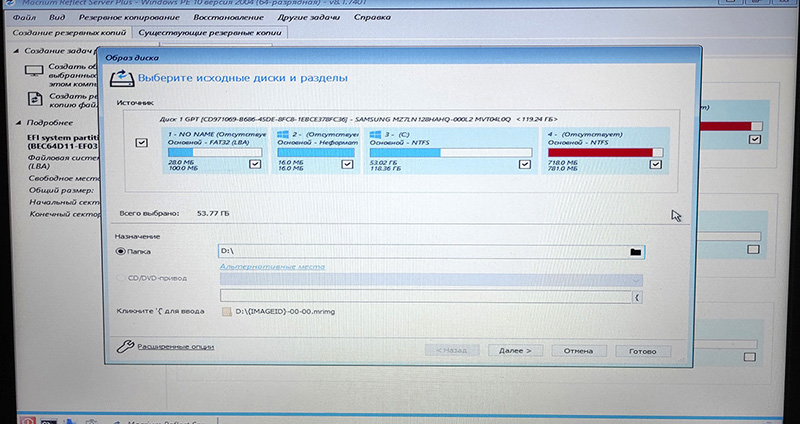The height and width of the screenshot is (424, 800).
Task: Click the Windows logo on partition 3 (C:)
Action: click(x=376, y=133)
